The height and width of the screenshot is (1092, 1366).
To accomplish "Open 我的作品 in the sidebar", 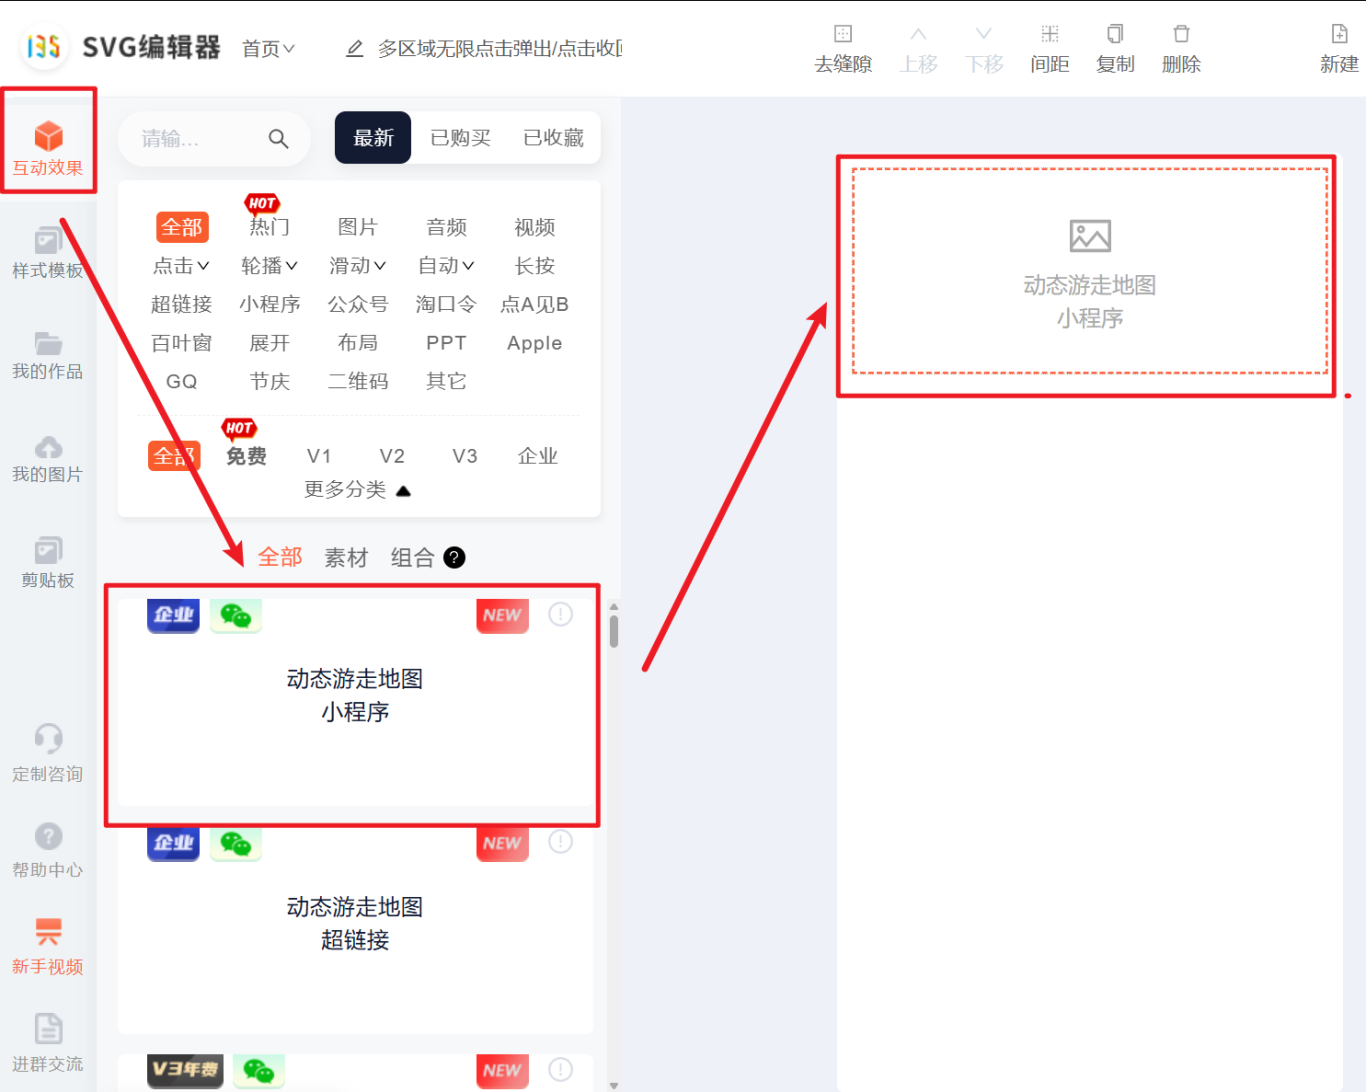I will 48,355.
